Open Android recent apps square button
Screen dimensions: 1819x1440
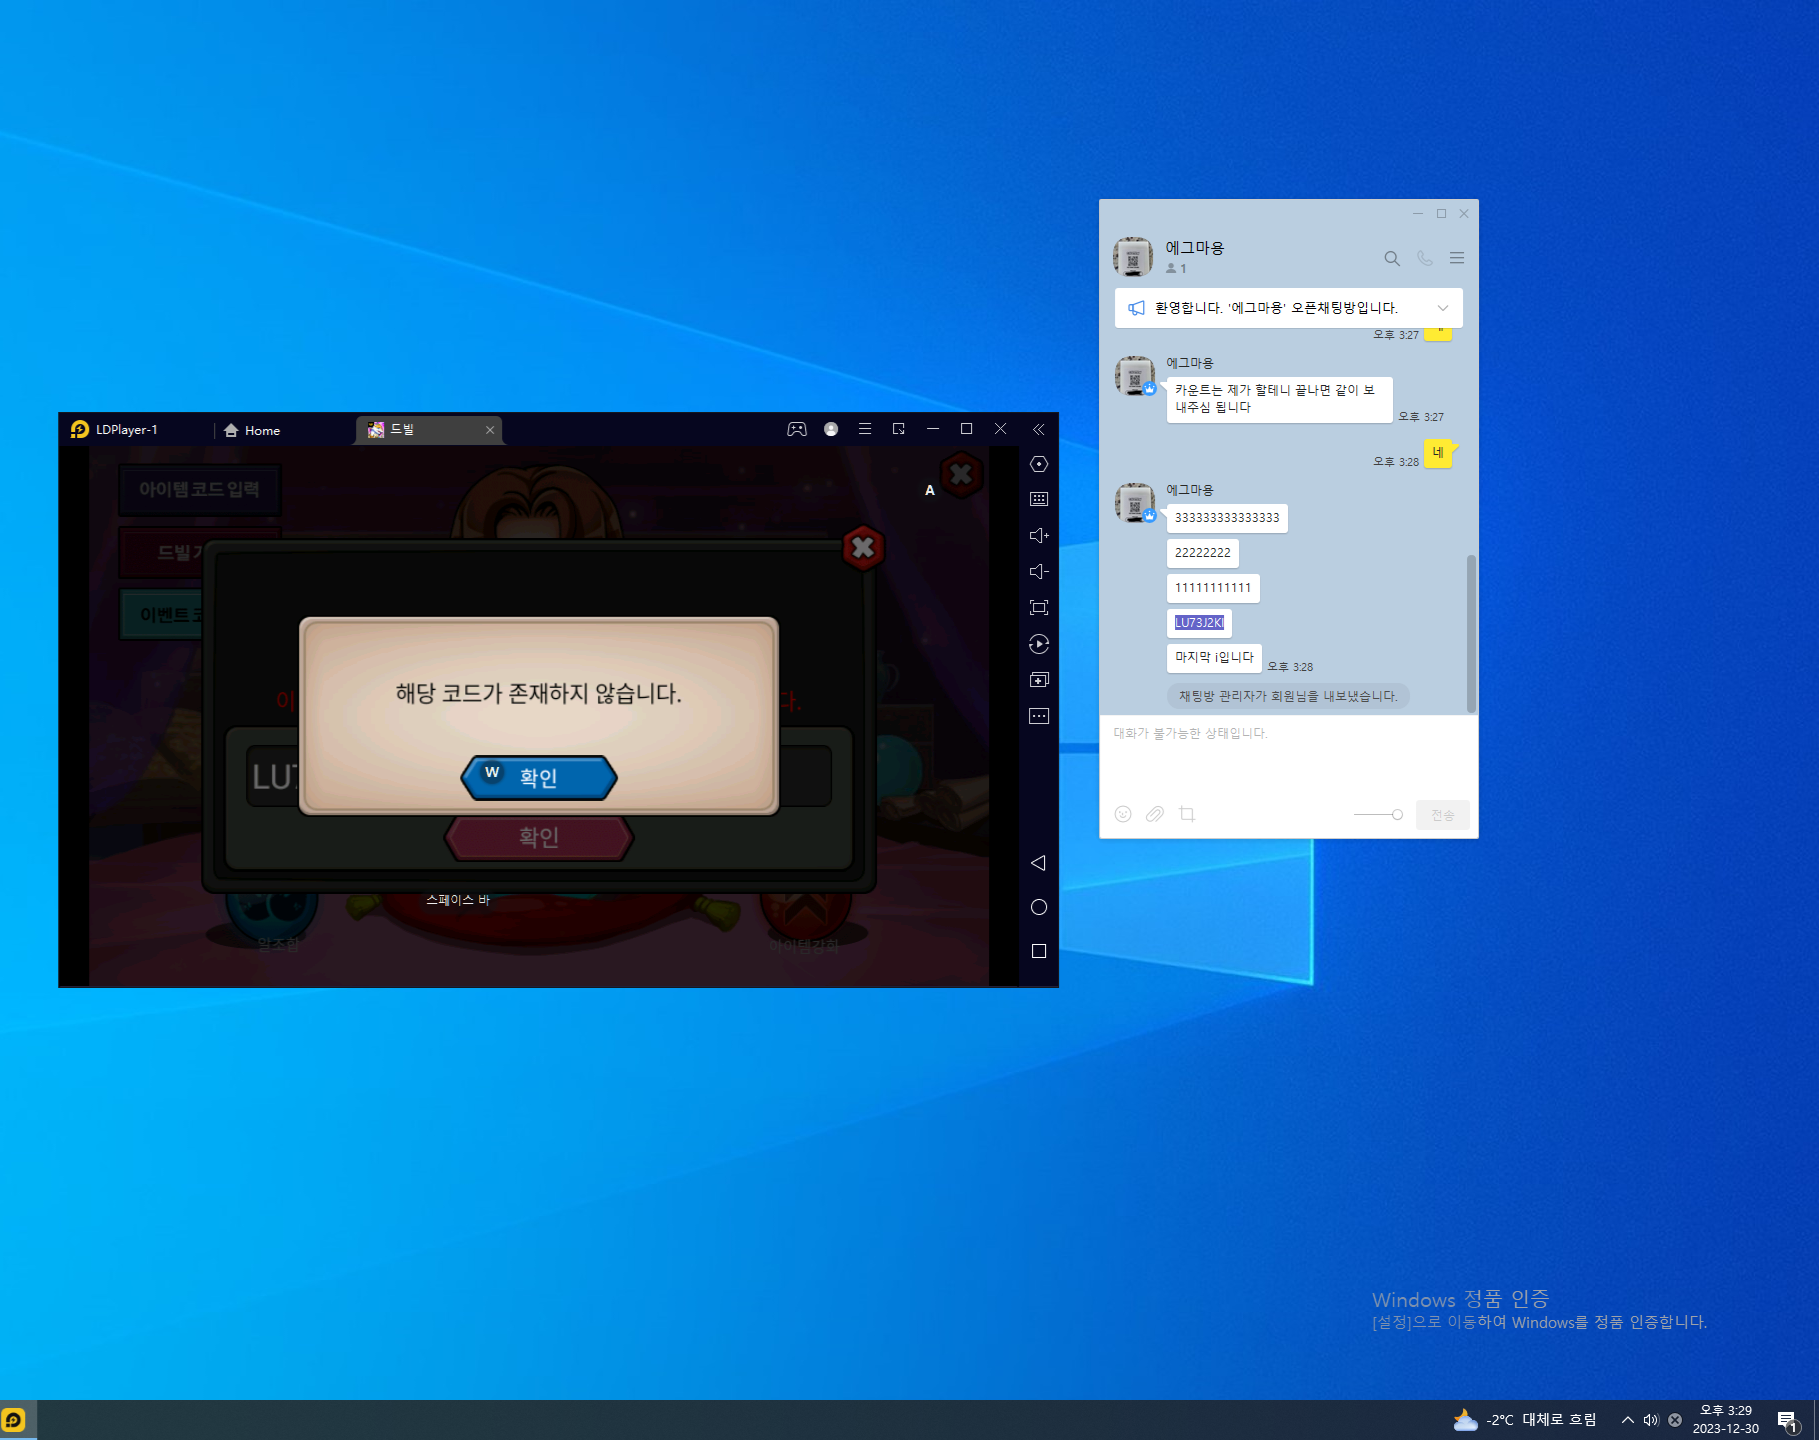point(1039,951)
